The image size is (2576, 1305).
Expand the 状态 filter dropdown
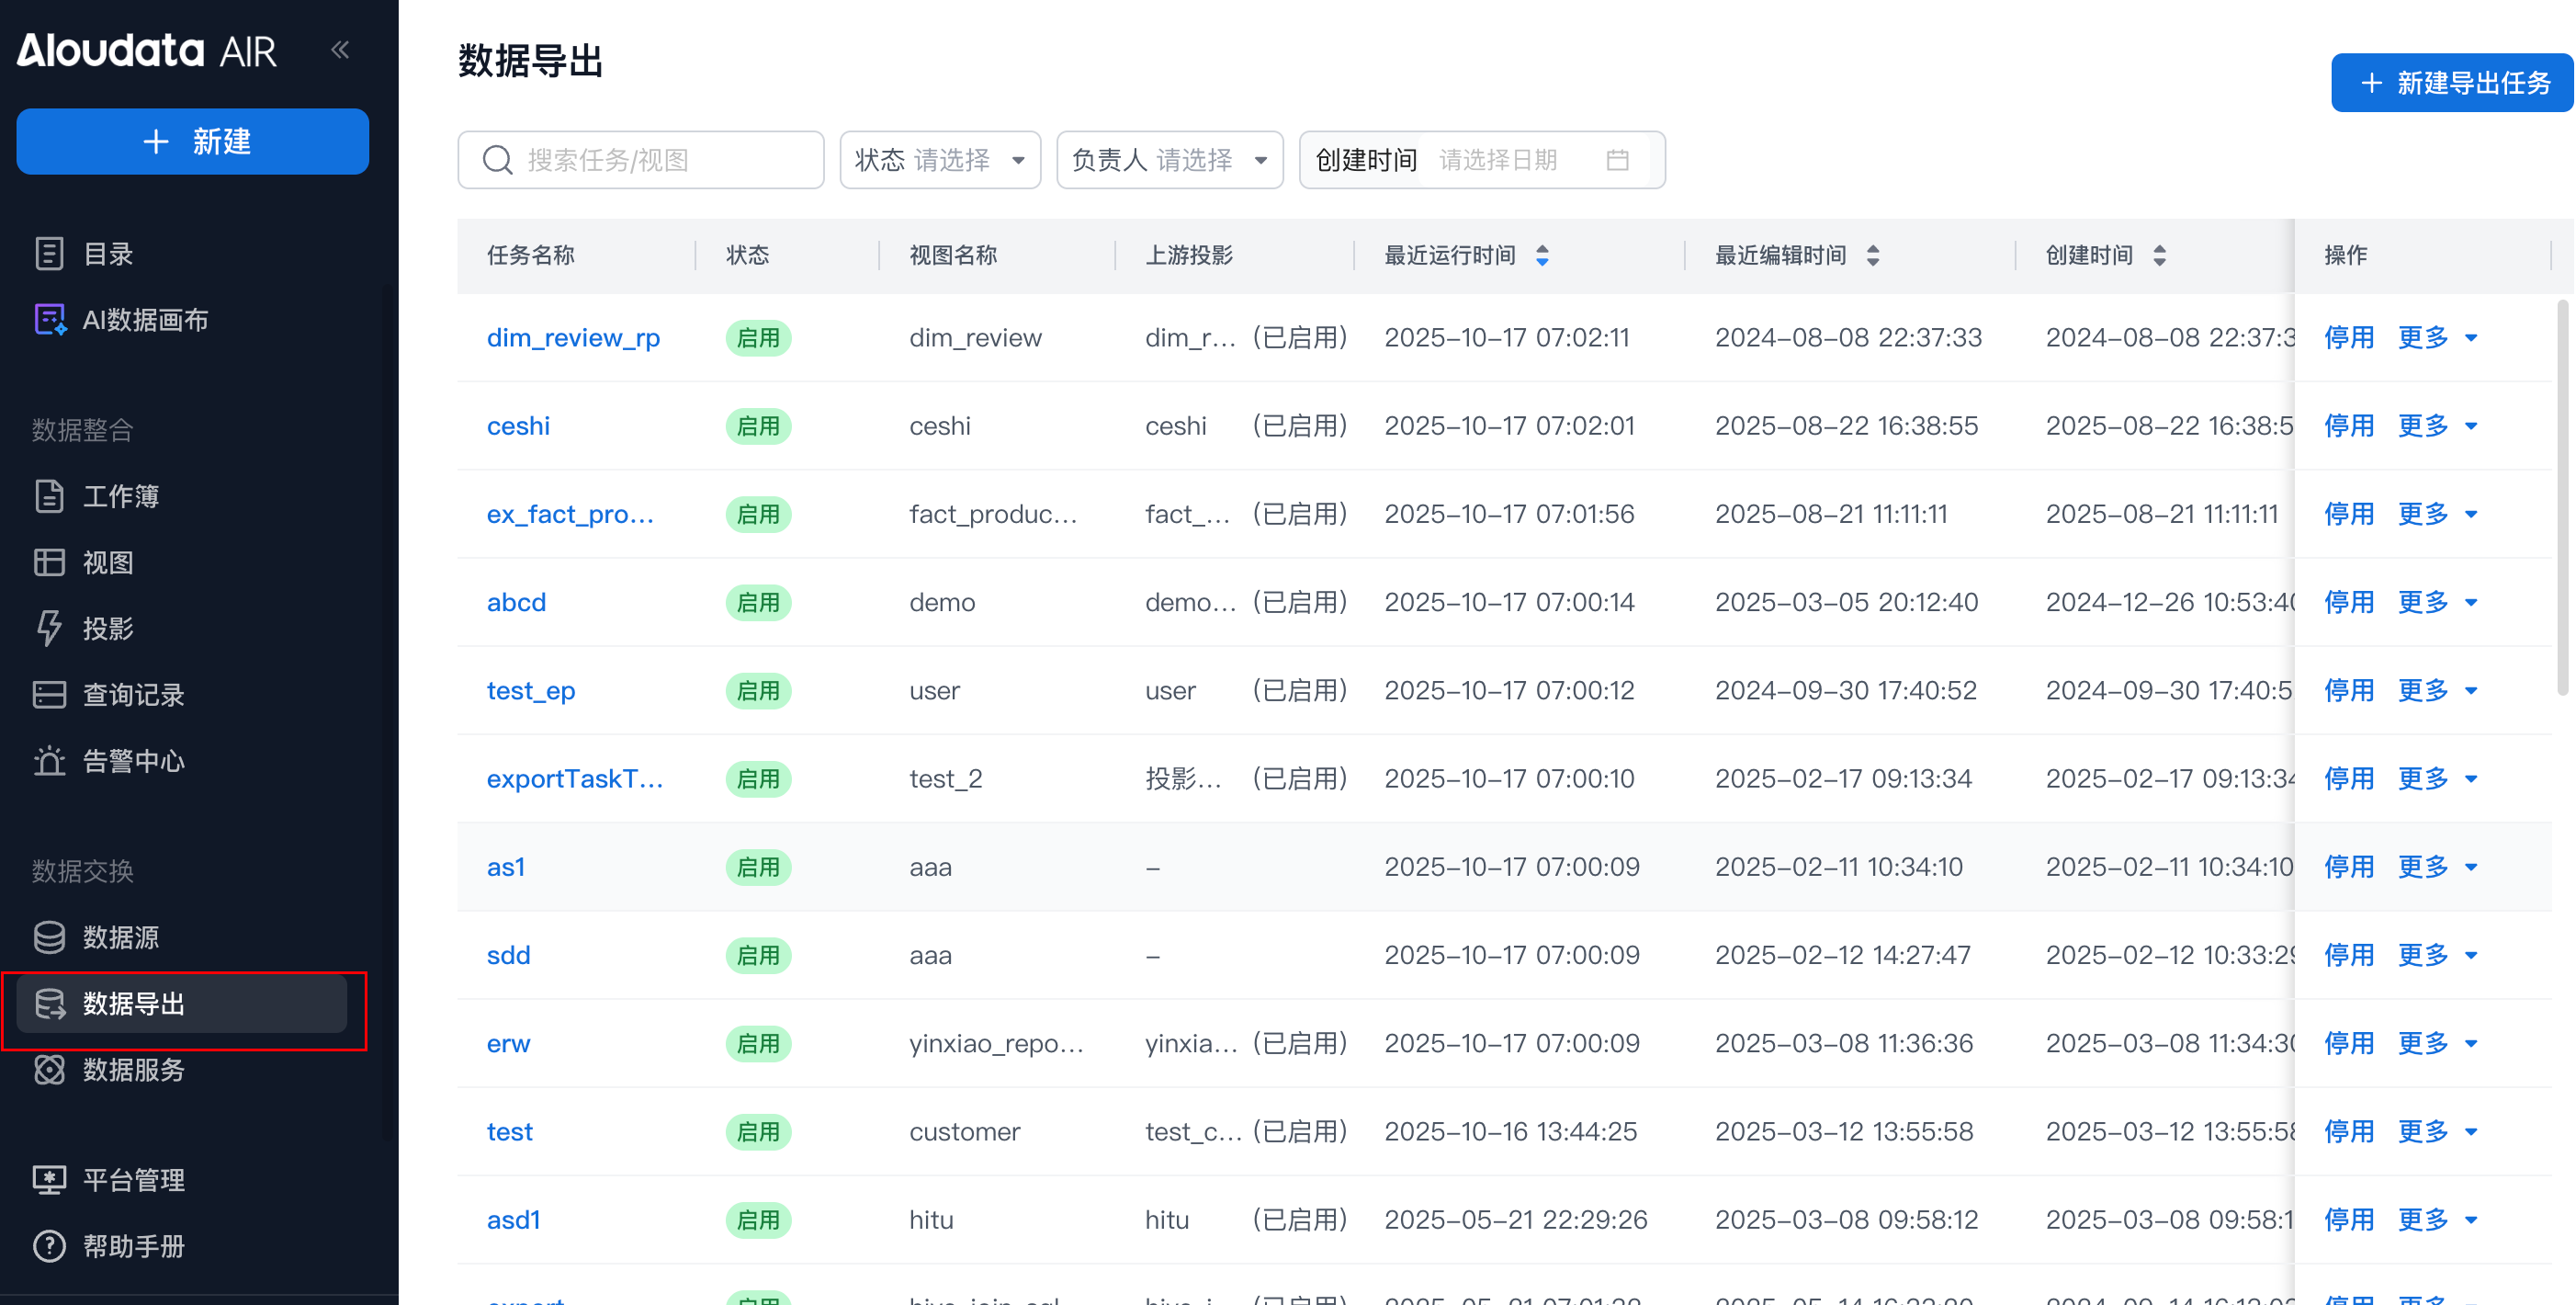click(x=939, y=160)
